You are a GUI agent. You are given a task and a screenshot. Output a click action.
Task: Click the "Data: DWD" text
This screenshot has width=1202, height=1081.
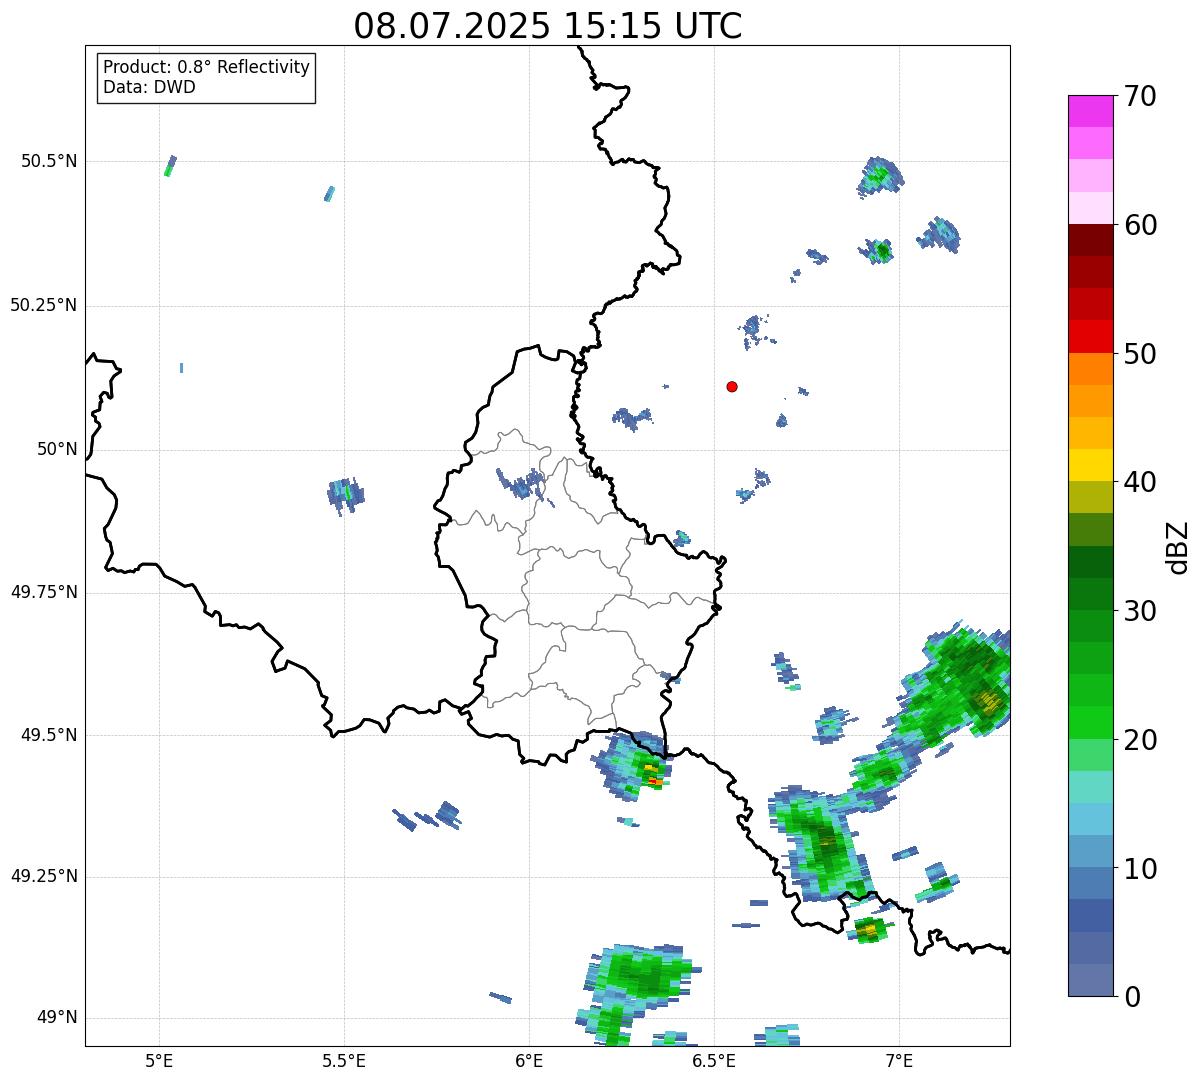coord(149,87)
